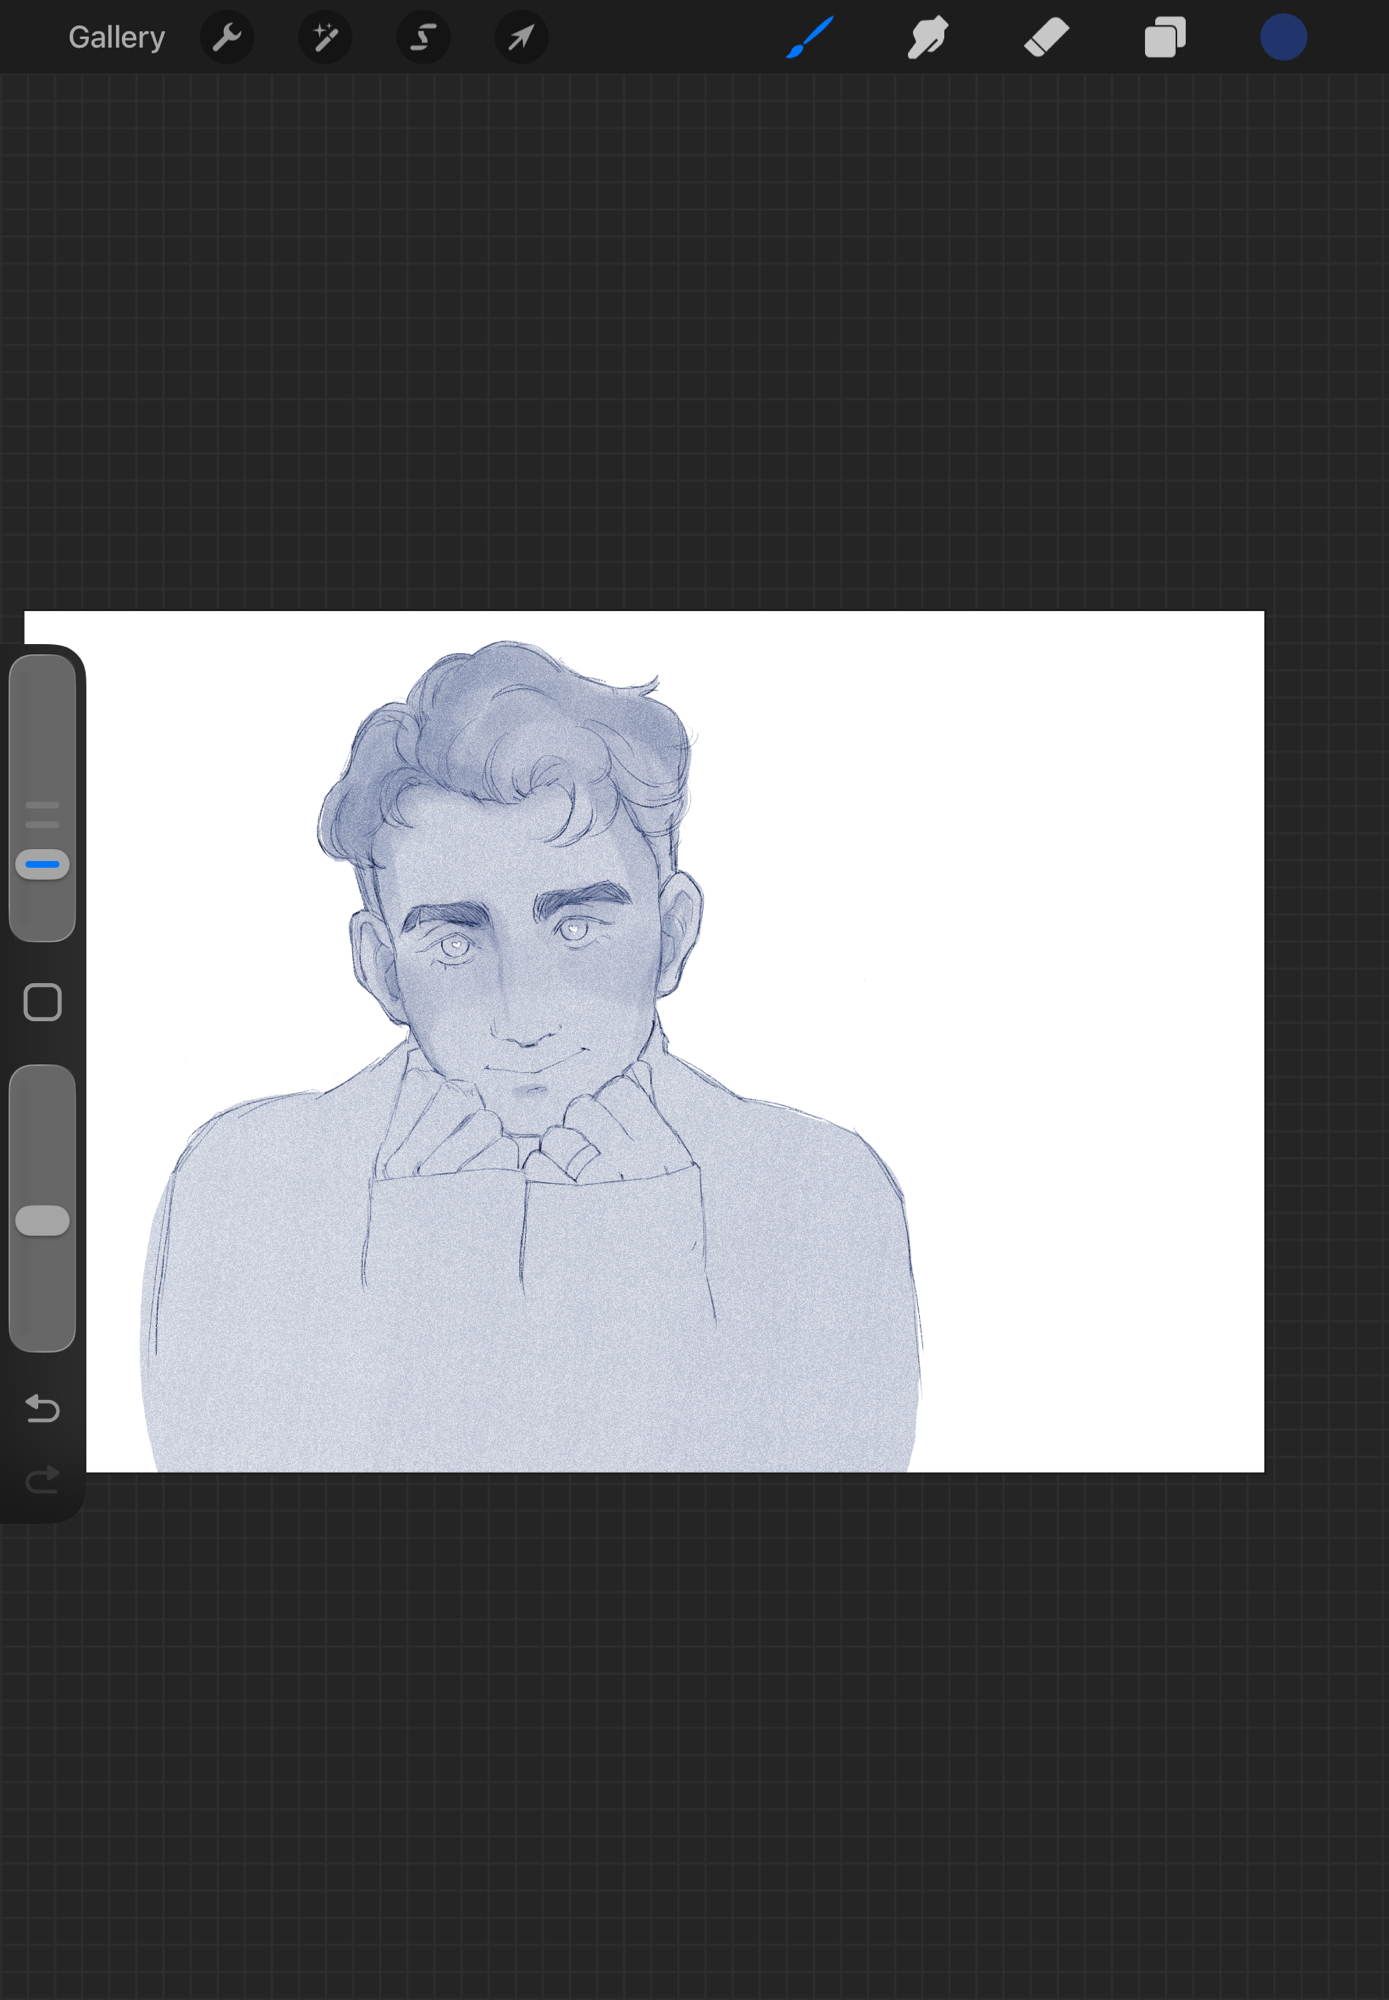The image size is (1389, 2000).
Task: Select the Eraser tool
Action: (1046, 38)
